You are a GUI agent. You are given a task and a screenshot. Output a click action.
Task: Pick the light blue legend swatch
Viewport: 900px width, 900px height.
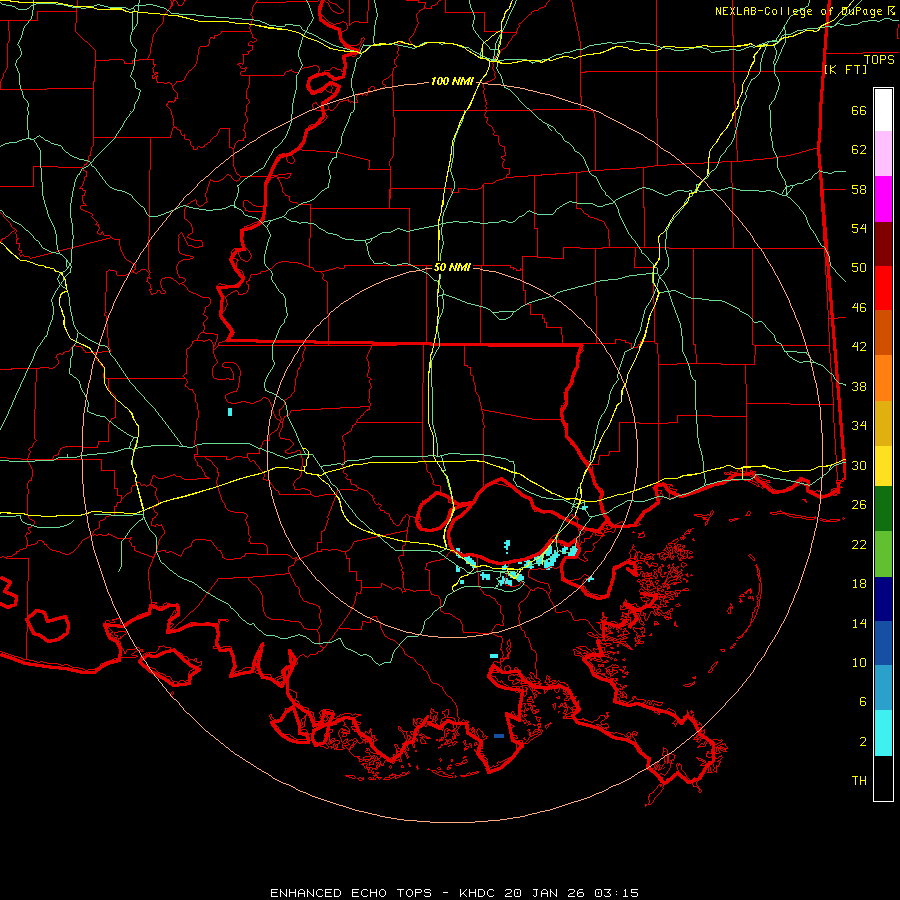click(x=883, y=688)
